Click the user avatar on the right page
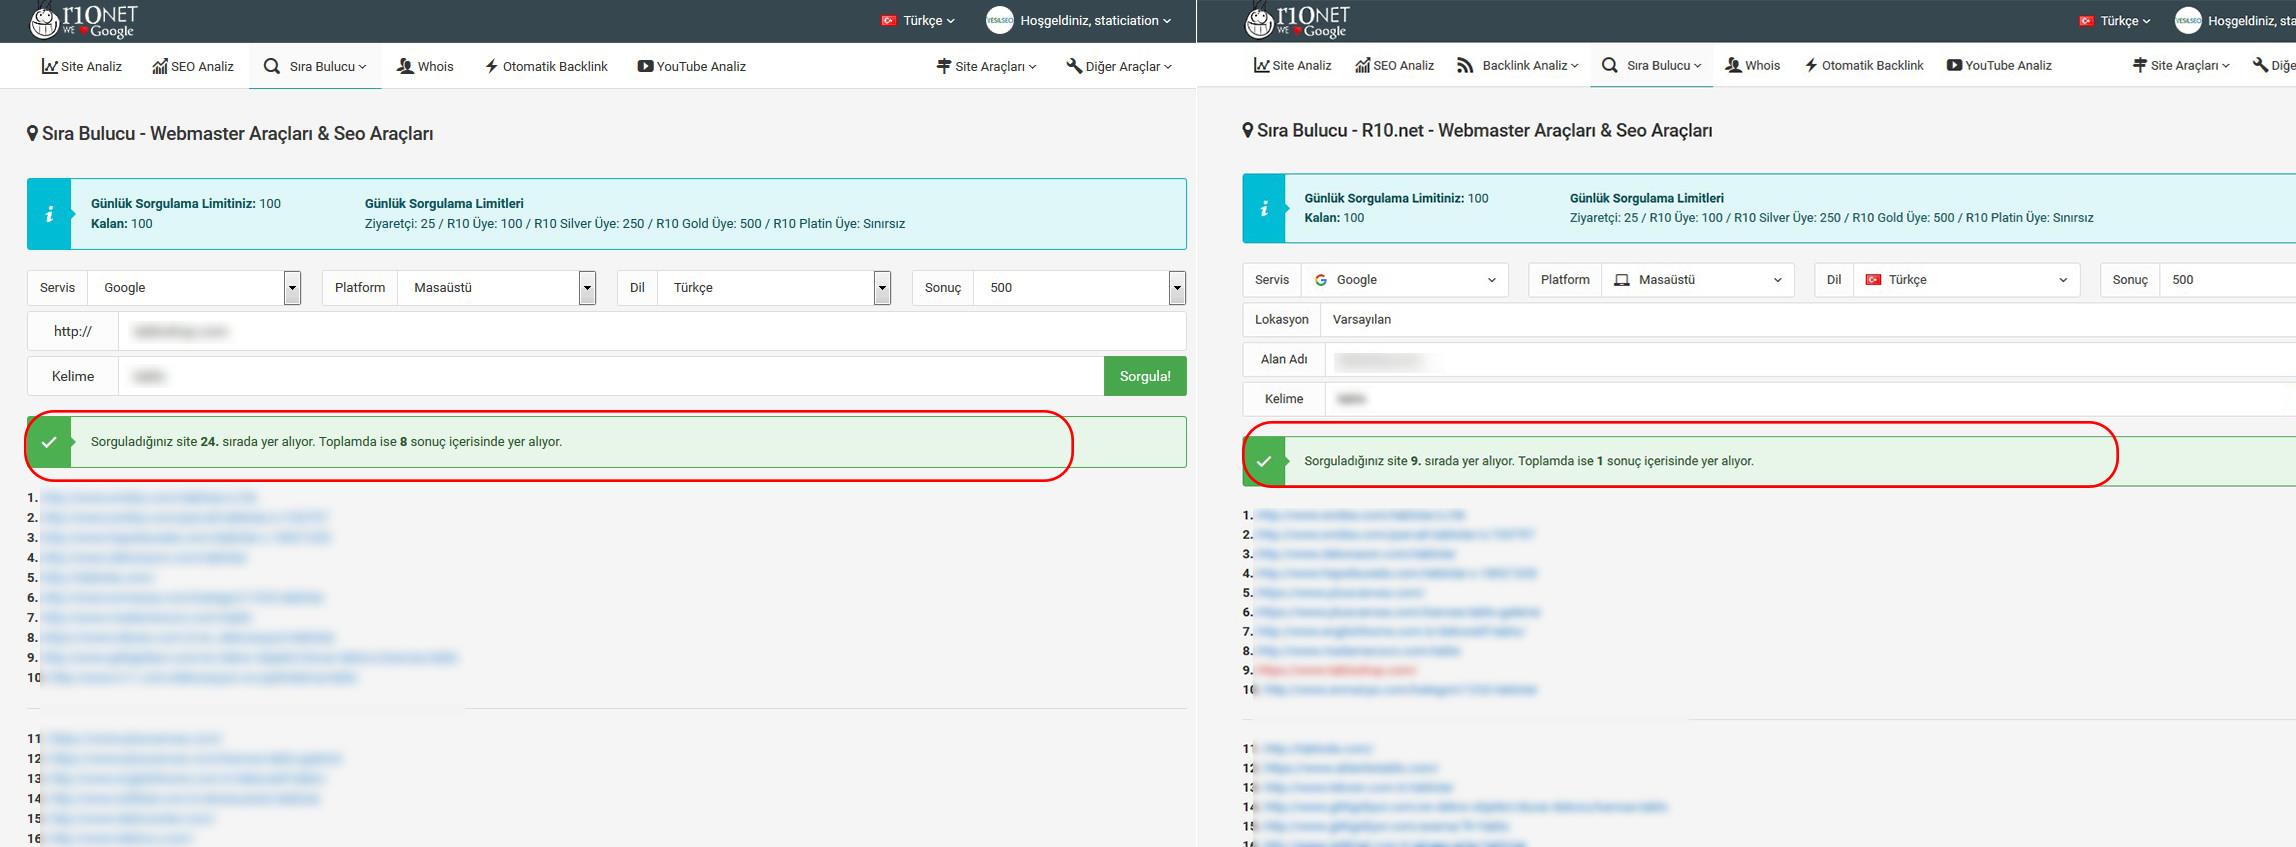 tap(2188, 20)
